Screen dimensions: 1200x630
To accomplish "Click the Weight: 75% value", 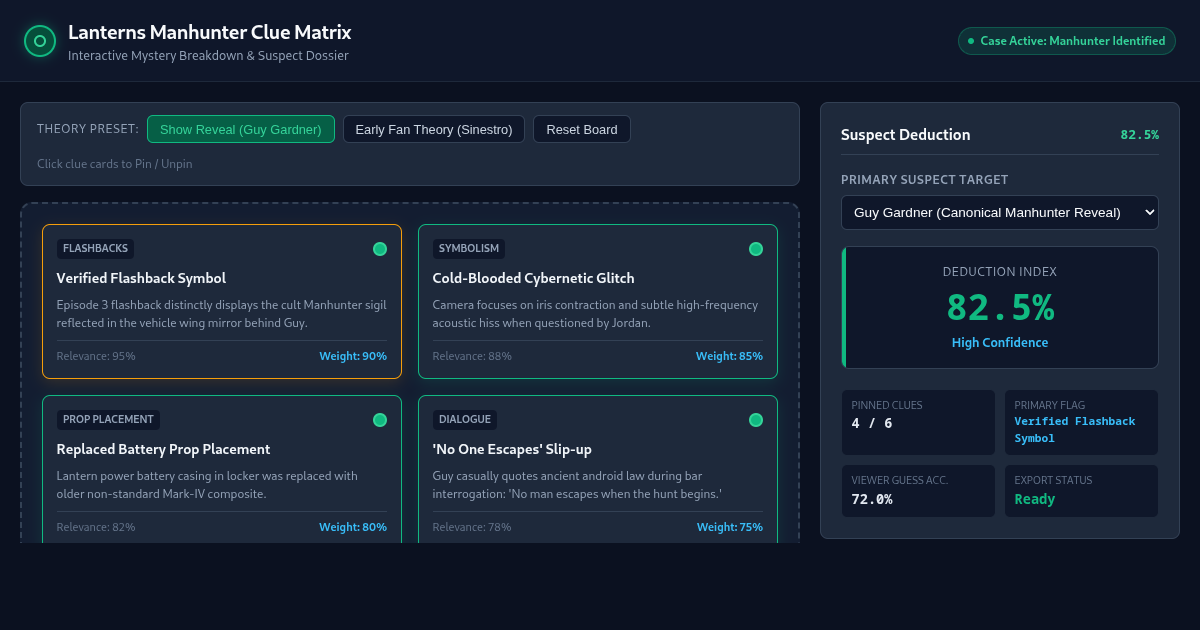I will click(x=729, y=527).
